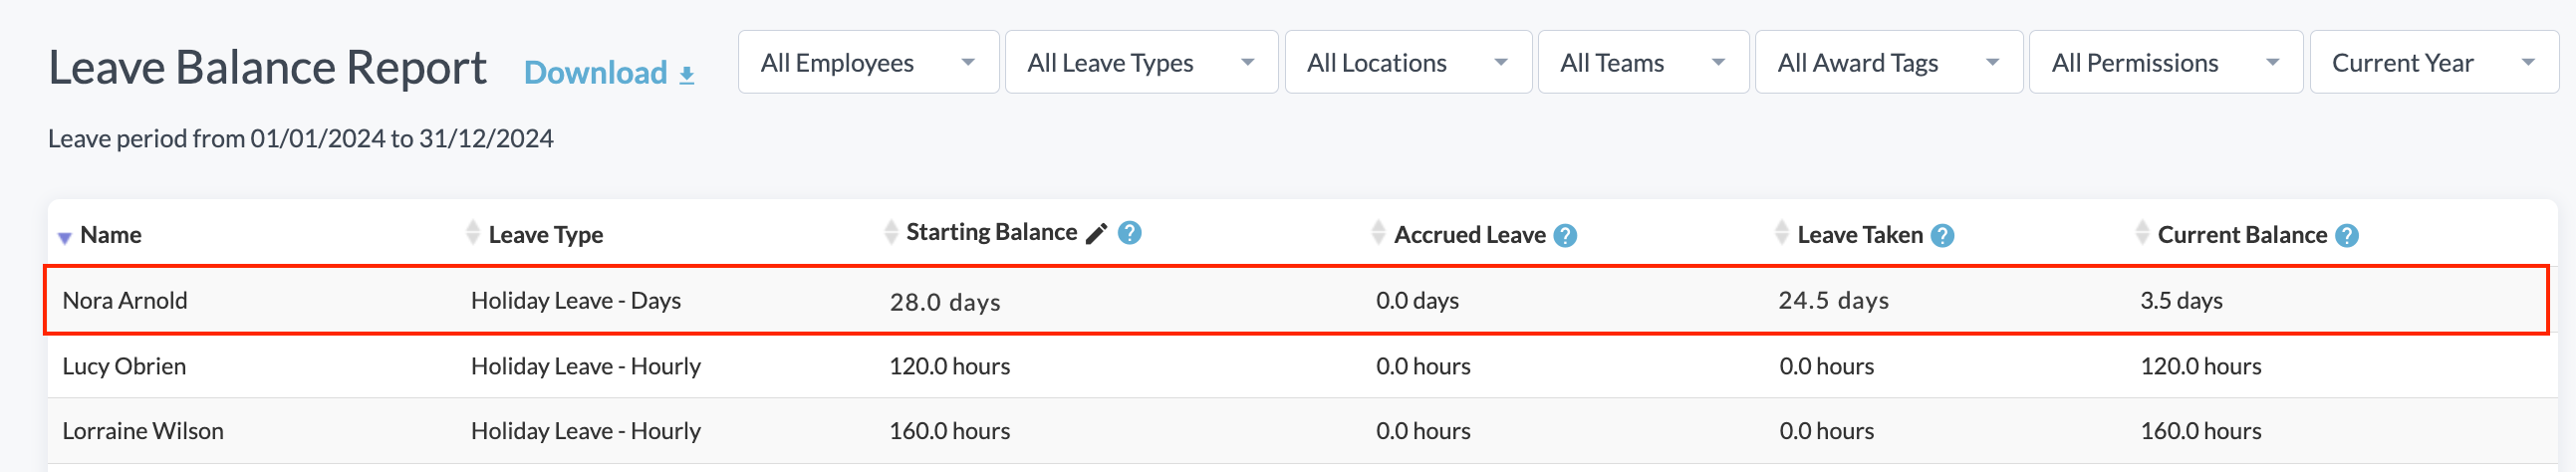Click the Current Balance help icon
2576x472 pixels.
pos(2346,236)
